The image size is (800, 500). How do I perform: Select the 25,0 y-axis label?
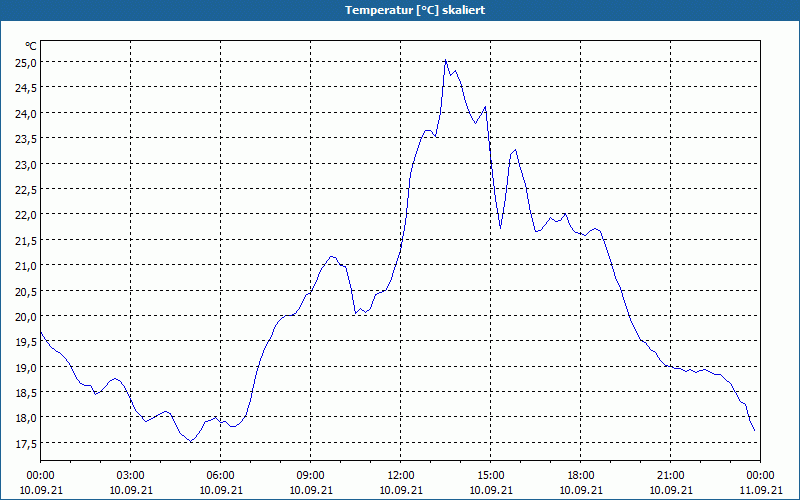(27, 63)
